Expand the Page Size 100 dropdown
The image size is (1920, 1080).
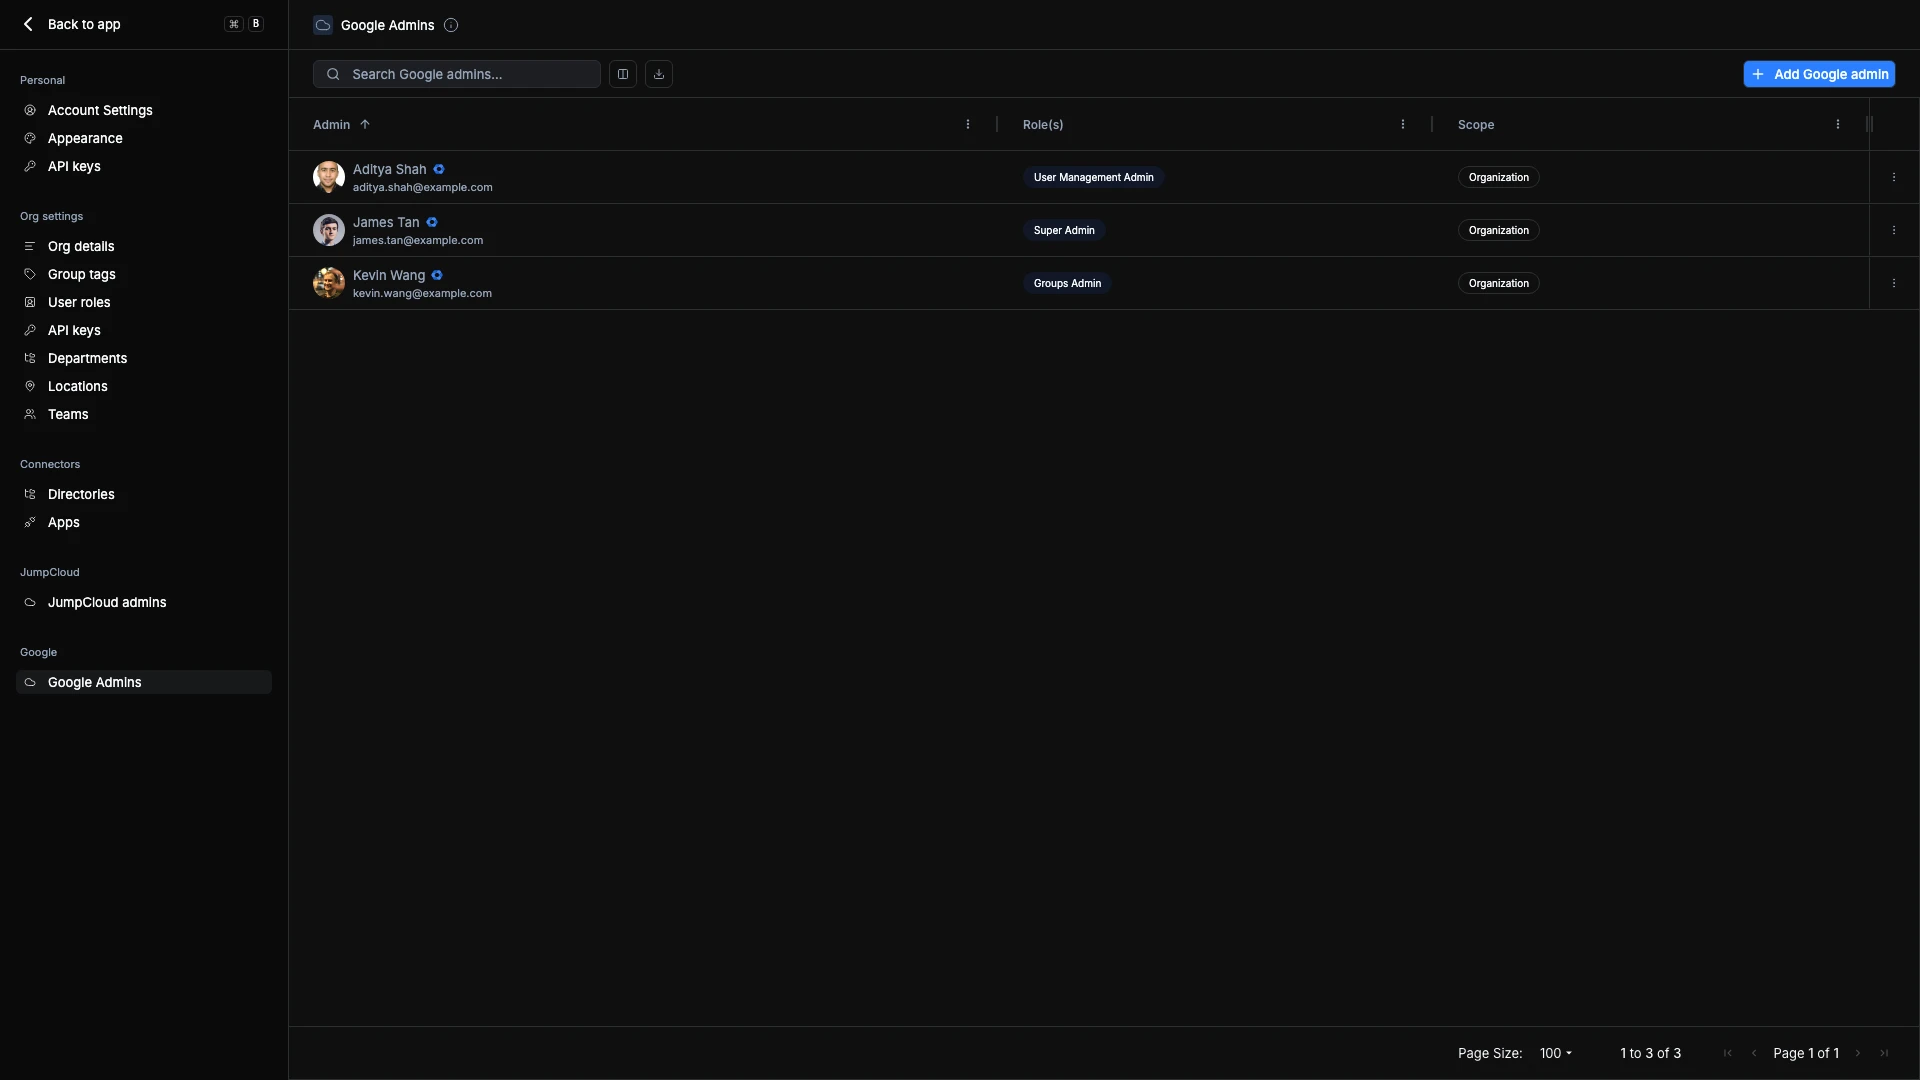(x=1556, y=1053)
